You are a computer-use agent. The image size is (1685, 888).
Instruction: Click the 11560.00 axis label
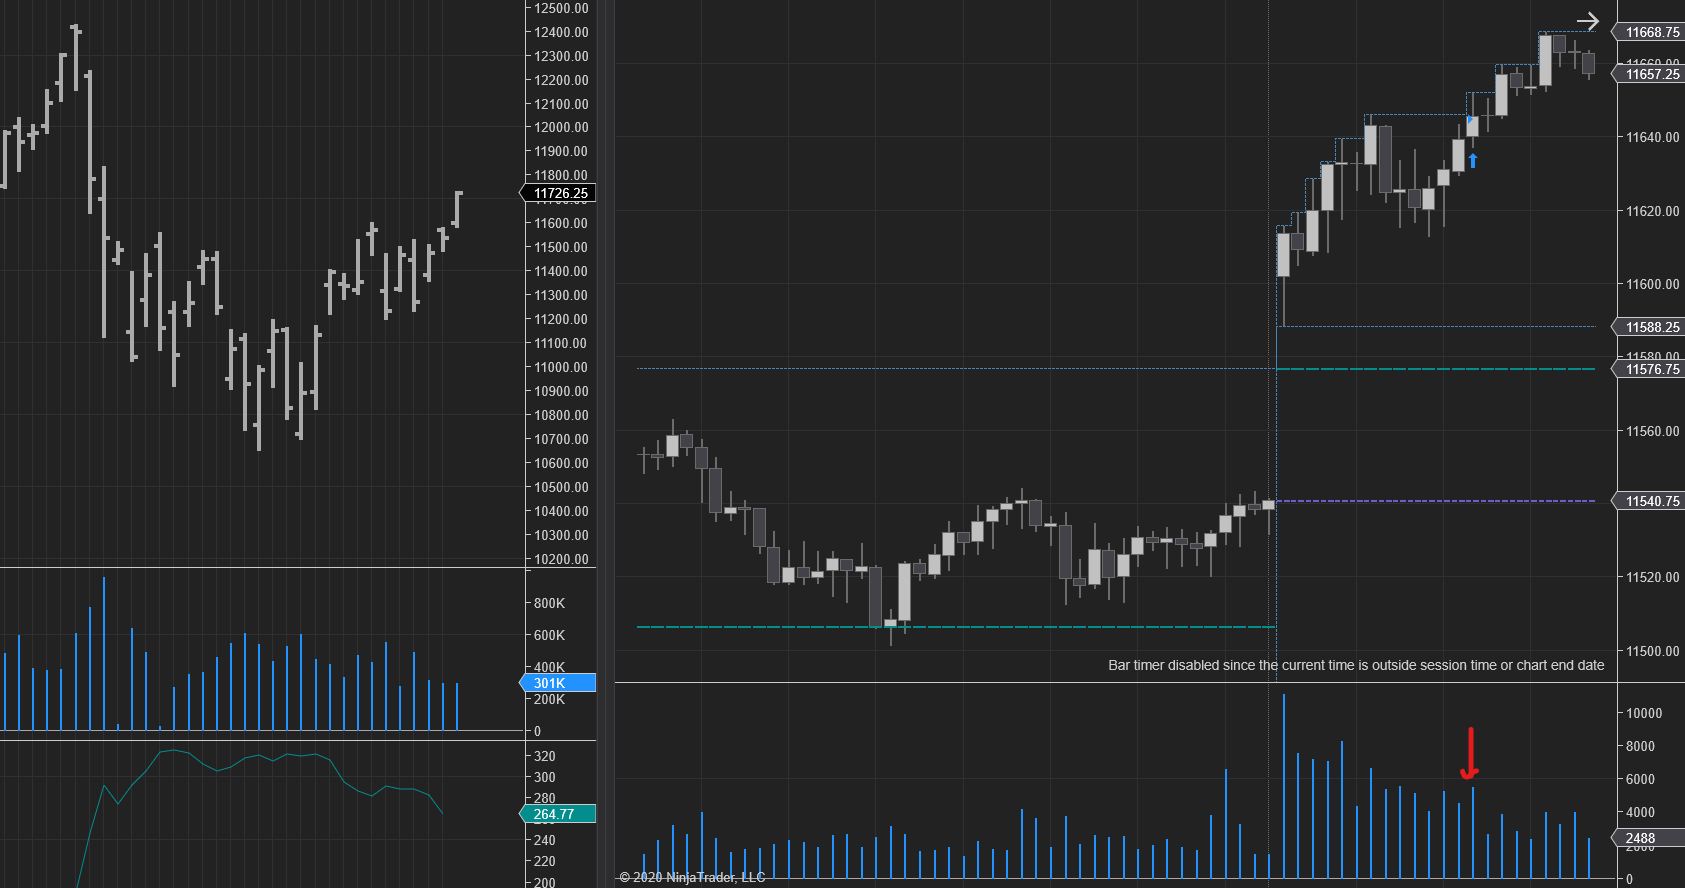1653,431
